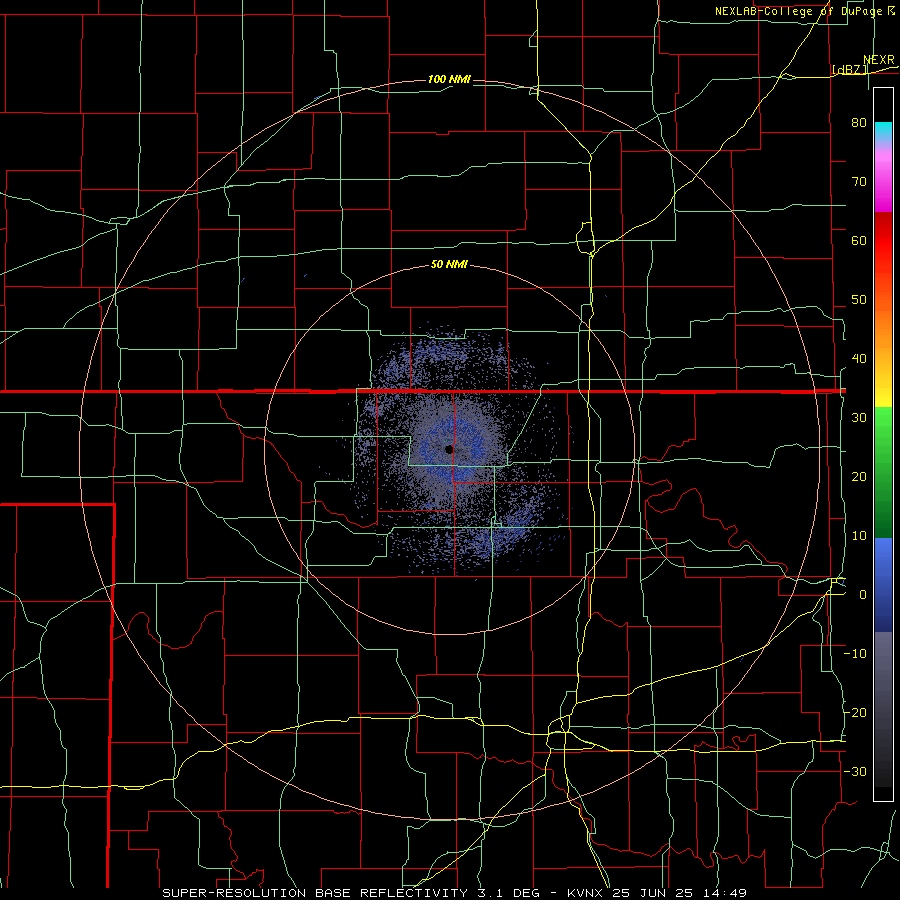Image resolution: width=900 pixels, height=900 pixels.
Task: Click the 70 value on the dBZ scale
Action: pos(859,182)
